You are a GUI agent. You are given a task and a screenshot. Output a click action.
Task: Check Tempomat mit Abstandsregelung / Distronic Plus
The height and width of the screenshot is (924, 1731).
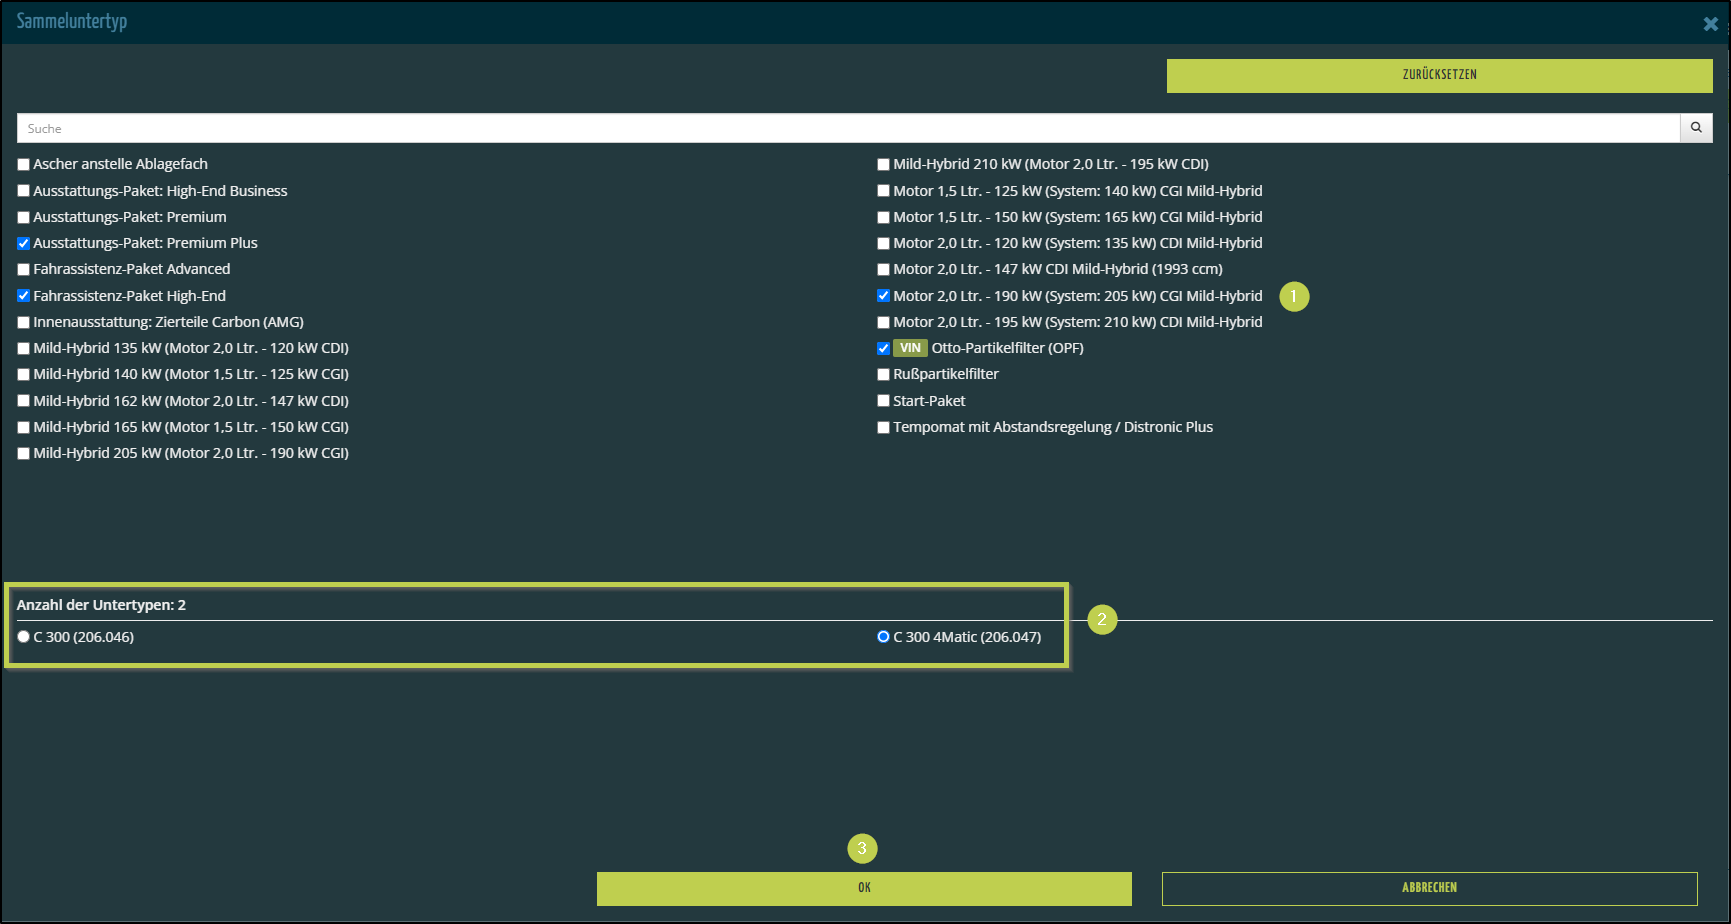884,428
